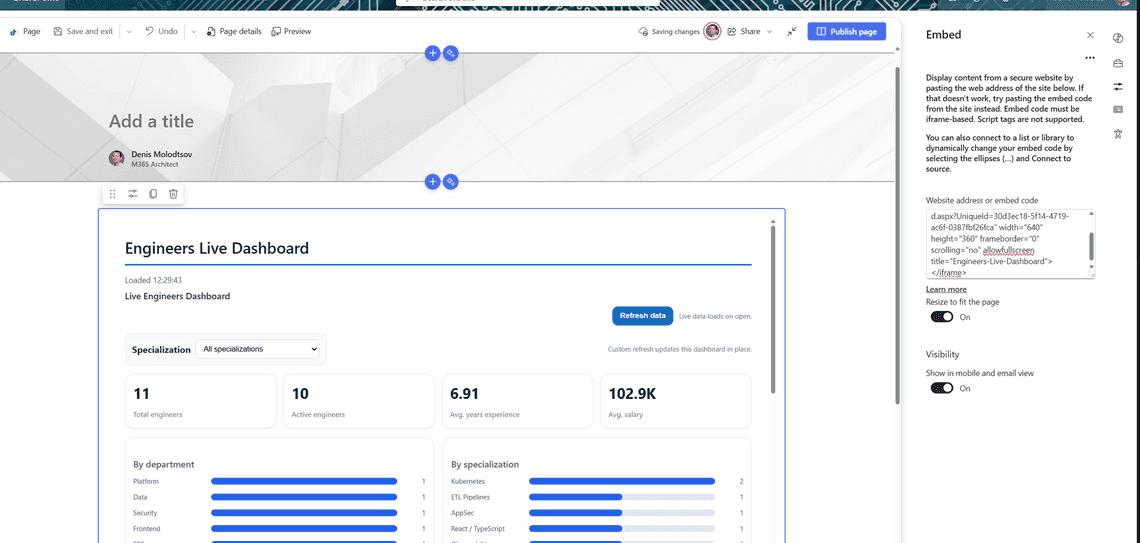Delete the Embed web part
Screen dimensions: 1140x543
point(173,194)
